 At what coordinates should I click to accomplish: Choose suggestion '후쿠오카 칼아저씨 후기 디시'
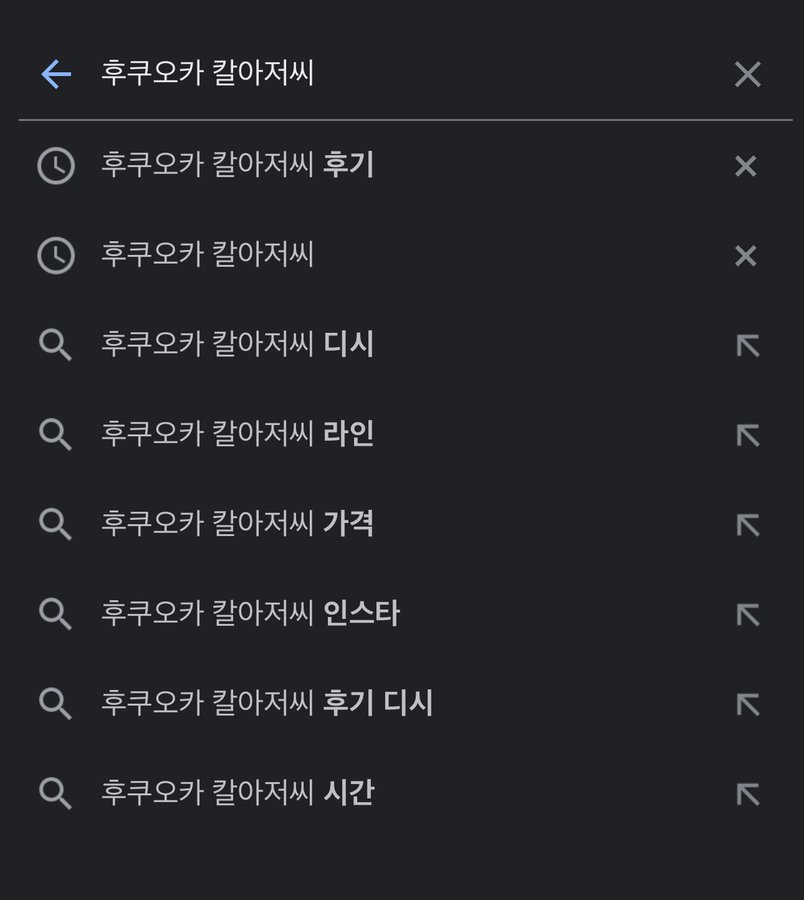pos(267,704)
